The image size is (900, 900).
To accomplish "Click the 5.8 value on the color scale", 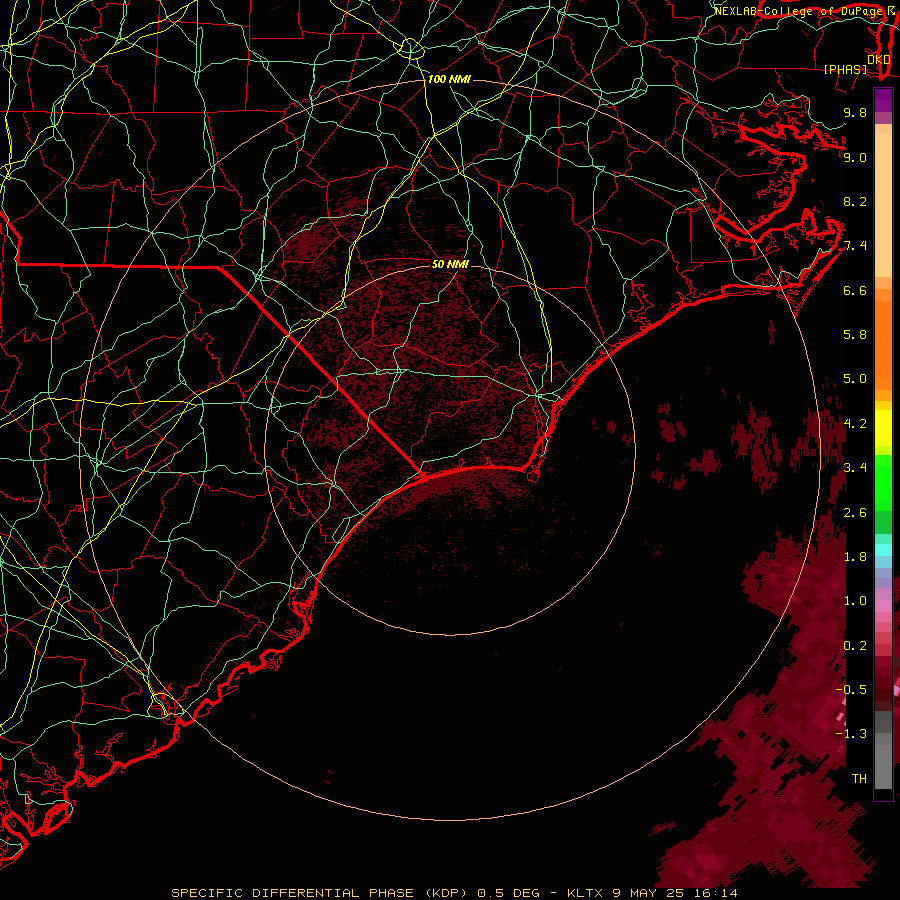I will (855, 335).
